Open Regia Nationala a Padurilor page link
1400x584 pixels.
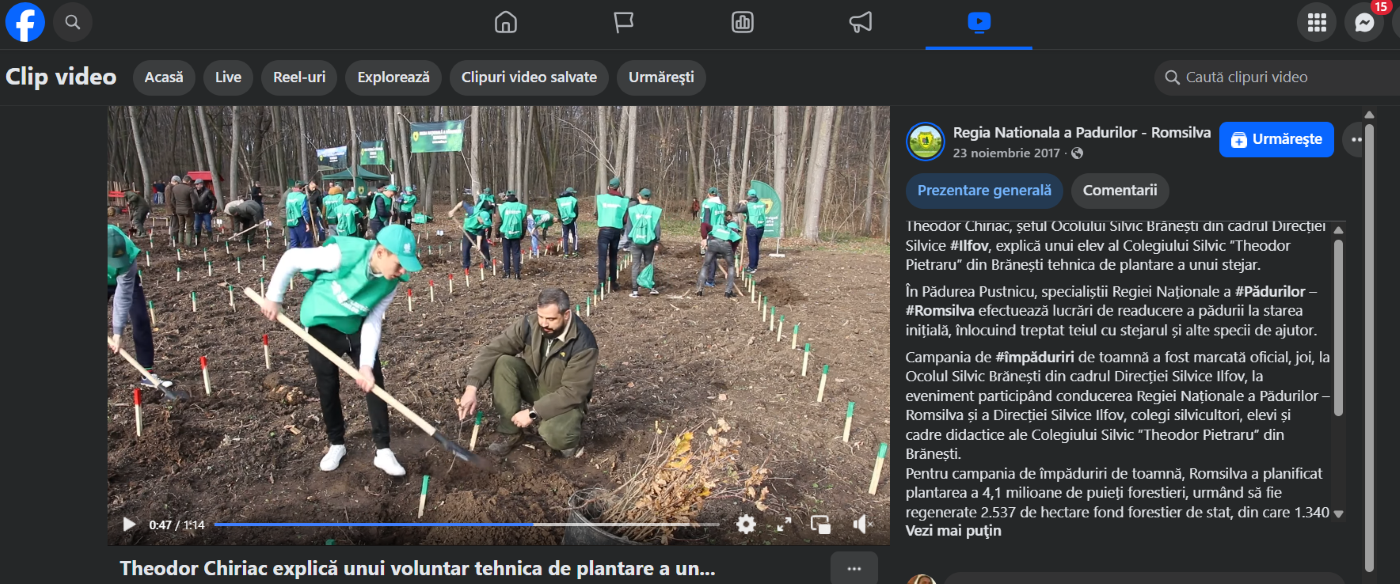click(1081, 133)
